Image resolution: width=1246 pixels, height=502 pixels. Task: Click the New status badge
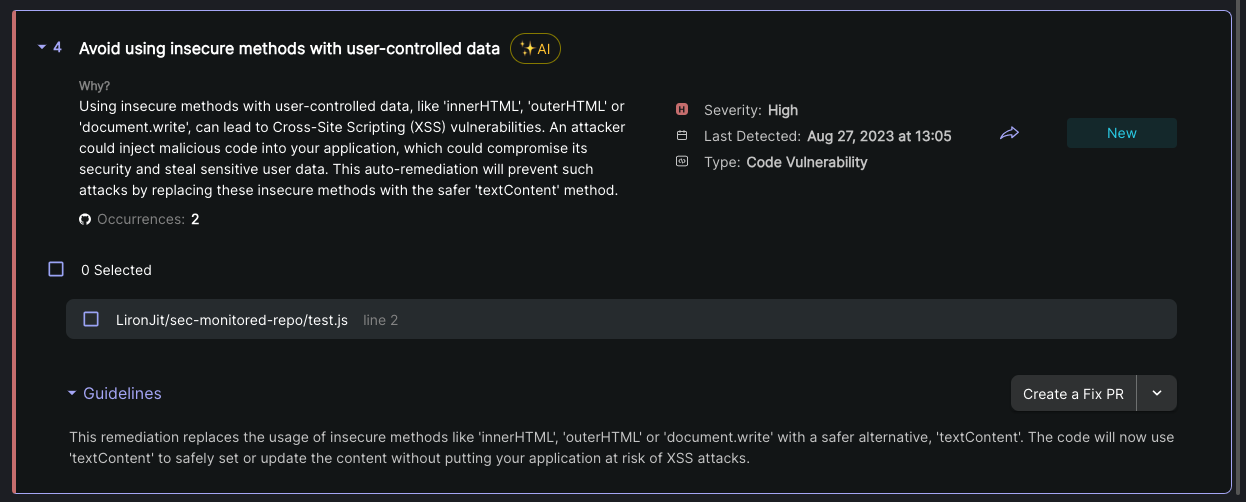pyautogui.click(x=1121, y=133)
